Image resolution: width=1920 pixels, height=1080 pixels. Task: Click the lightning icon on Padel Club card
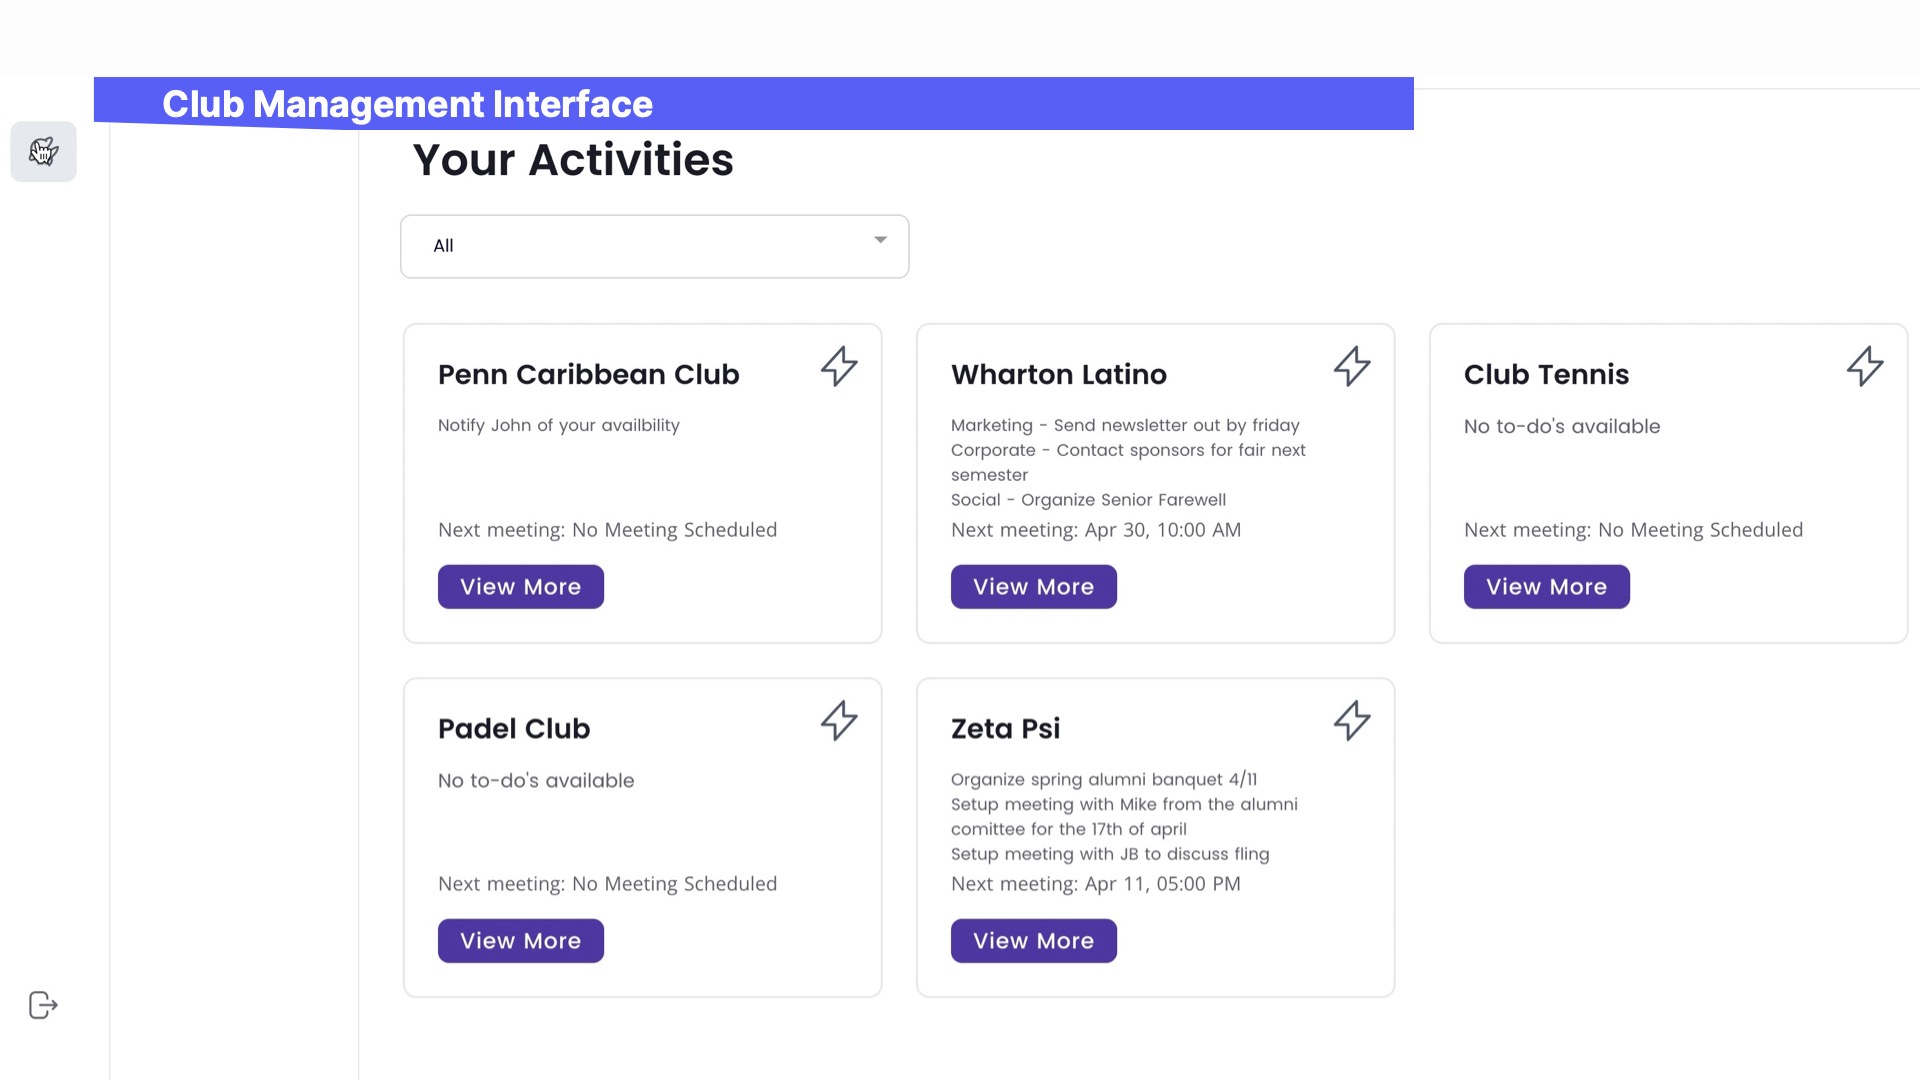tap(839, 720)
